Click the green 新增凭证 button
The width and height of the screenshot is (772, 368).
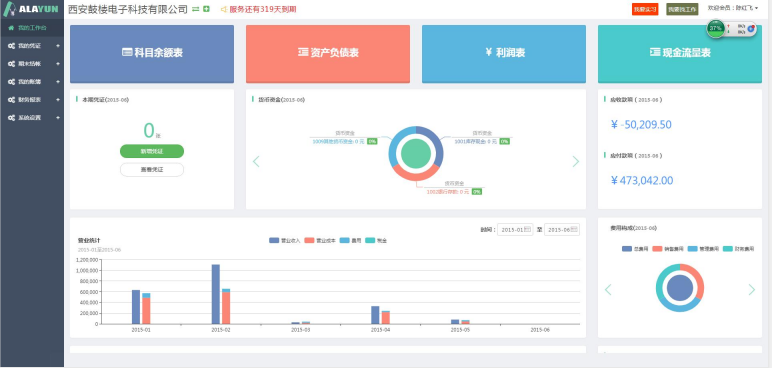pyautogui.click(x=152, y=151)
